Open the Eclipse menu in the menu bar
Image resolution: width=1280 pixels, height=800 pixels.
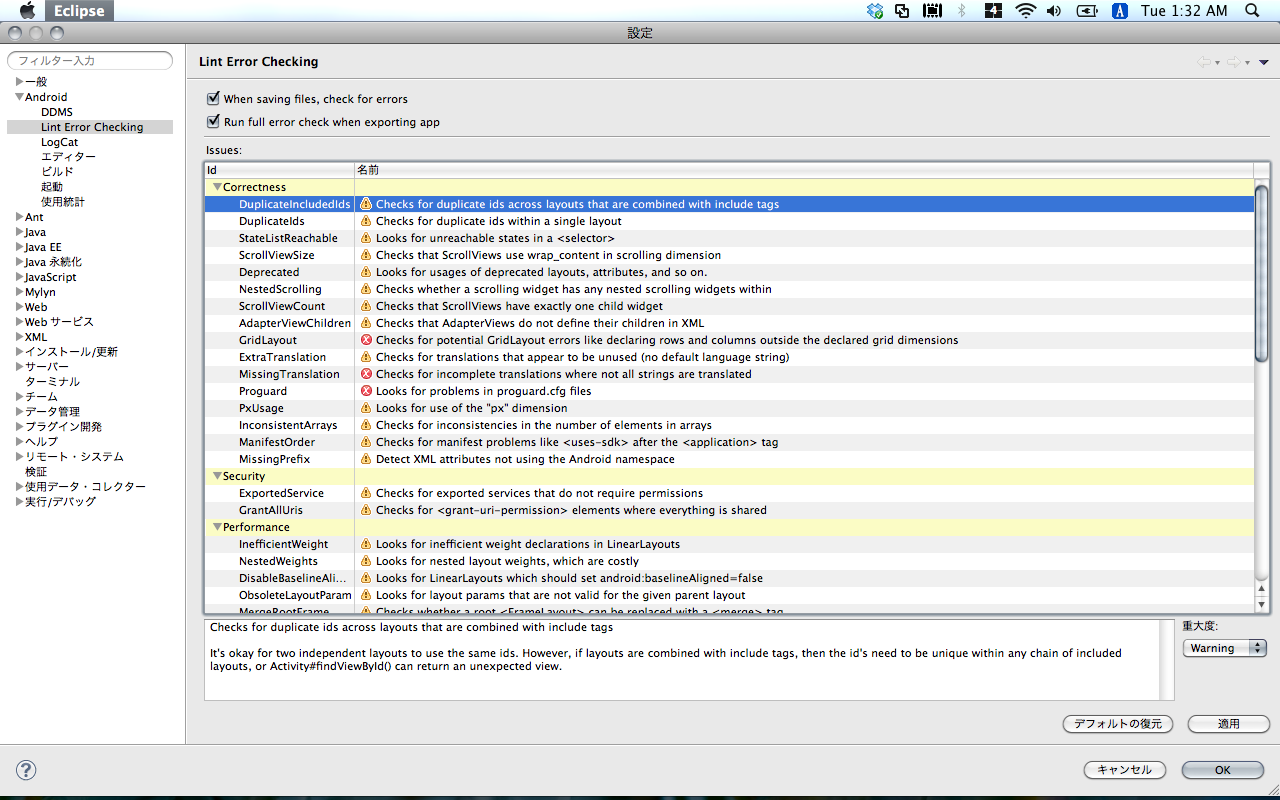pyautogui.click(x=78, y=11)
